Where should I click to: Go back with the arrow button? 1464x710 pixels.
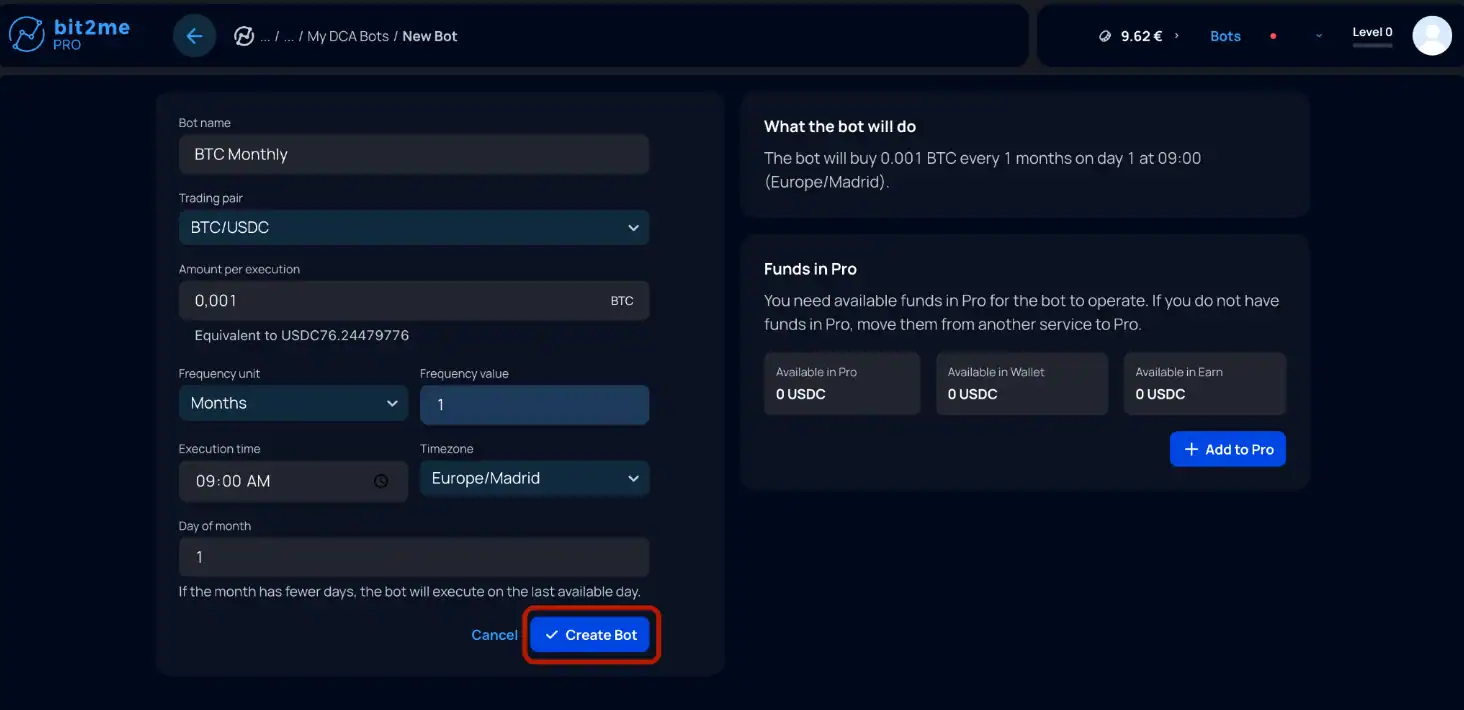pyautogui.click(x=194, y=36)
